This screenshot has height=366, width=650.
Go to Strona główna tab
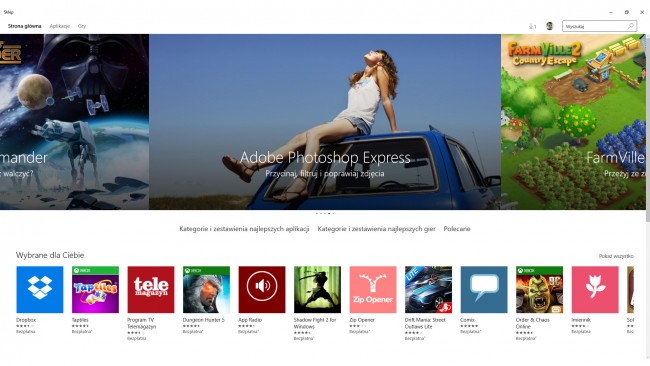tap(25, 26)
